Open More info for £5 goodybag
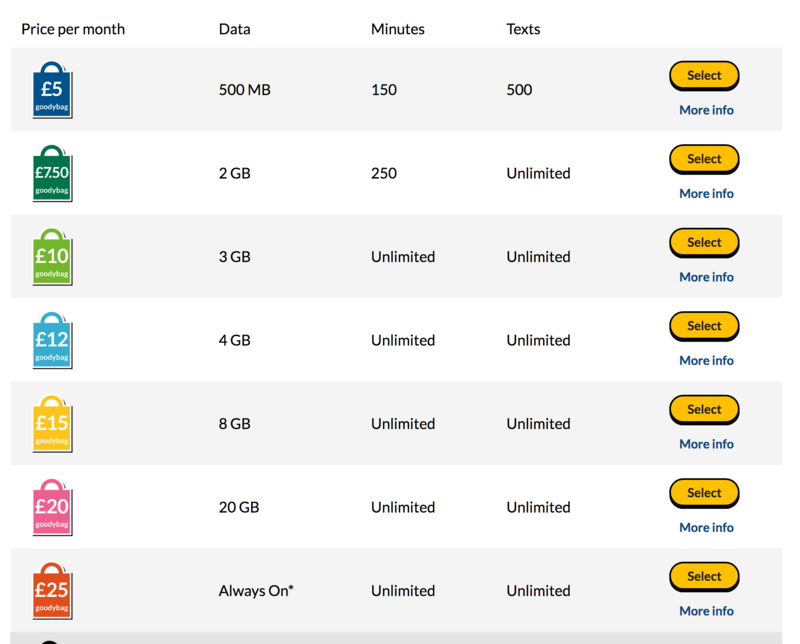This screenshot has height=644, width=800. pyautogui.click(x=706, y=110)
